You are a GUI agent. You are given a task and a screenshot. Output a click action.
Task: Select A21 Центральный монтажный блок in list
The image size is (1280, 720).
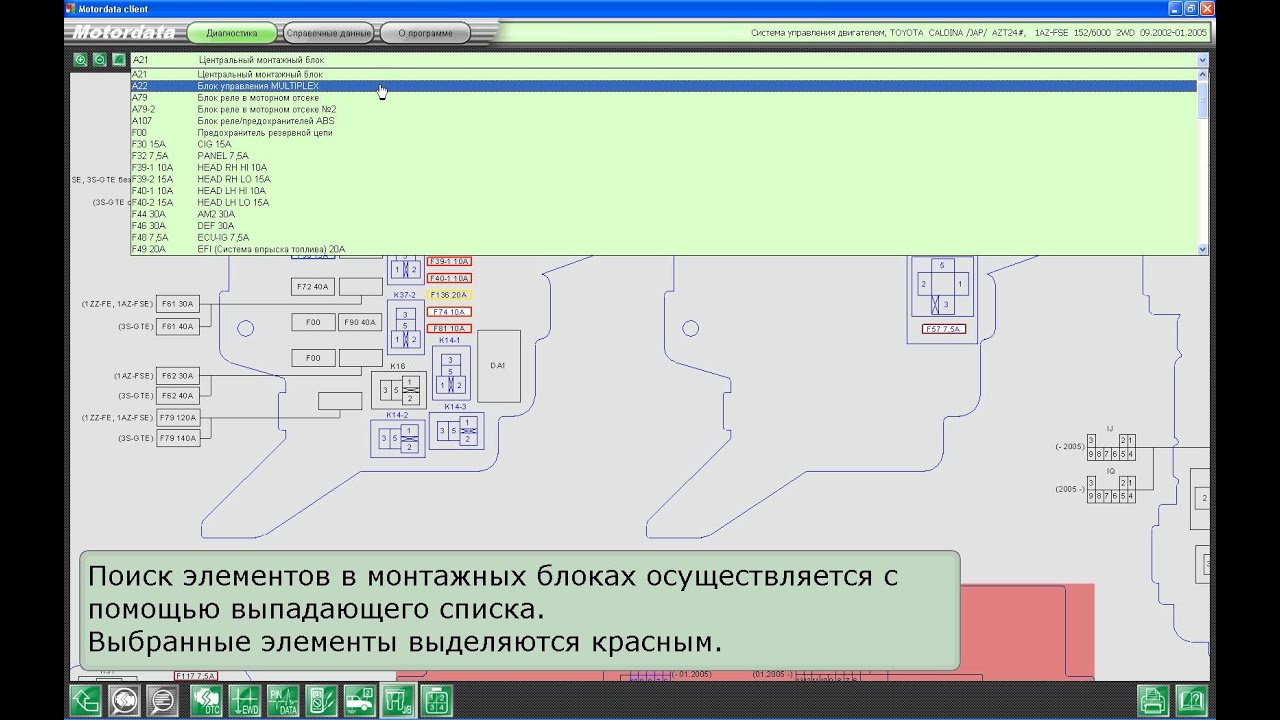pos(663,74)
